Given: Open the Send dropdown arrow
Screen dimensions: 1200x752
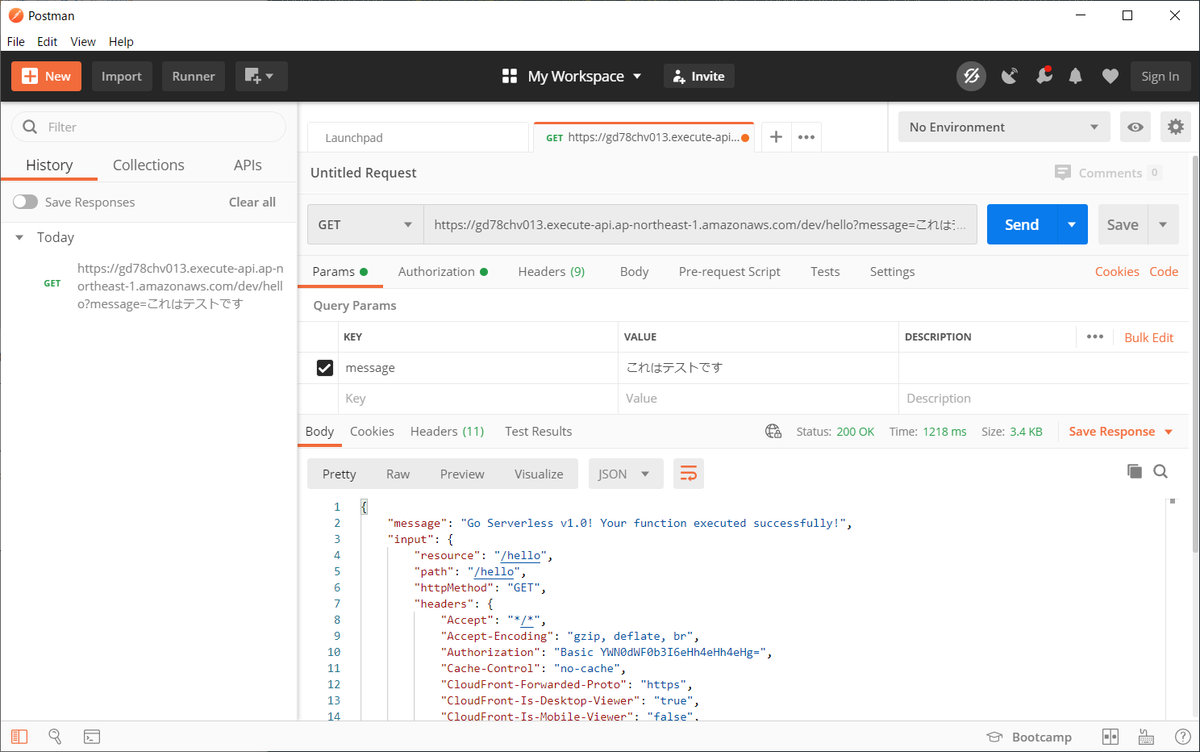Looking at the screenshot, I should tap(1072, 225).
